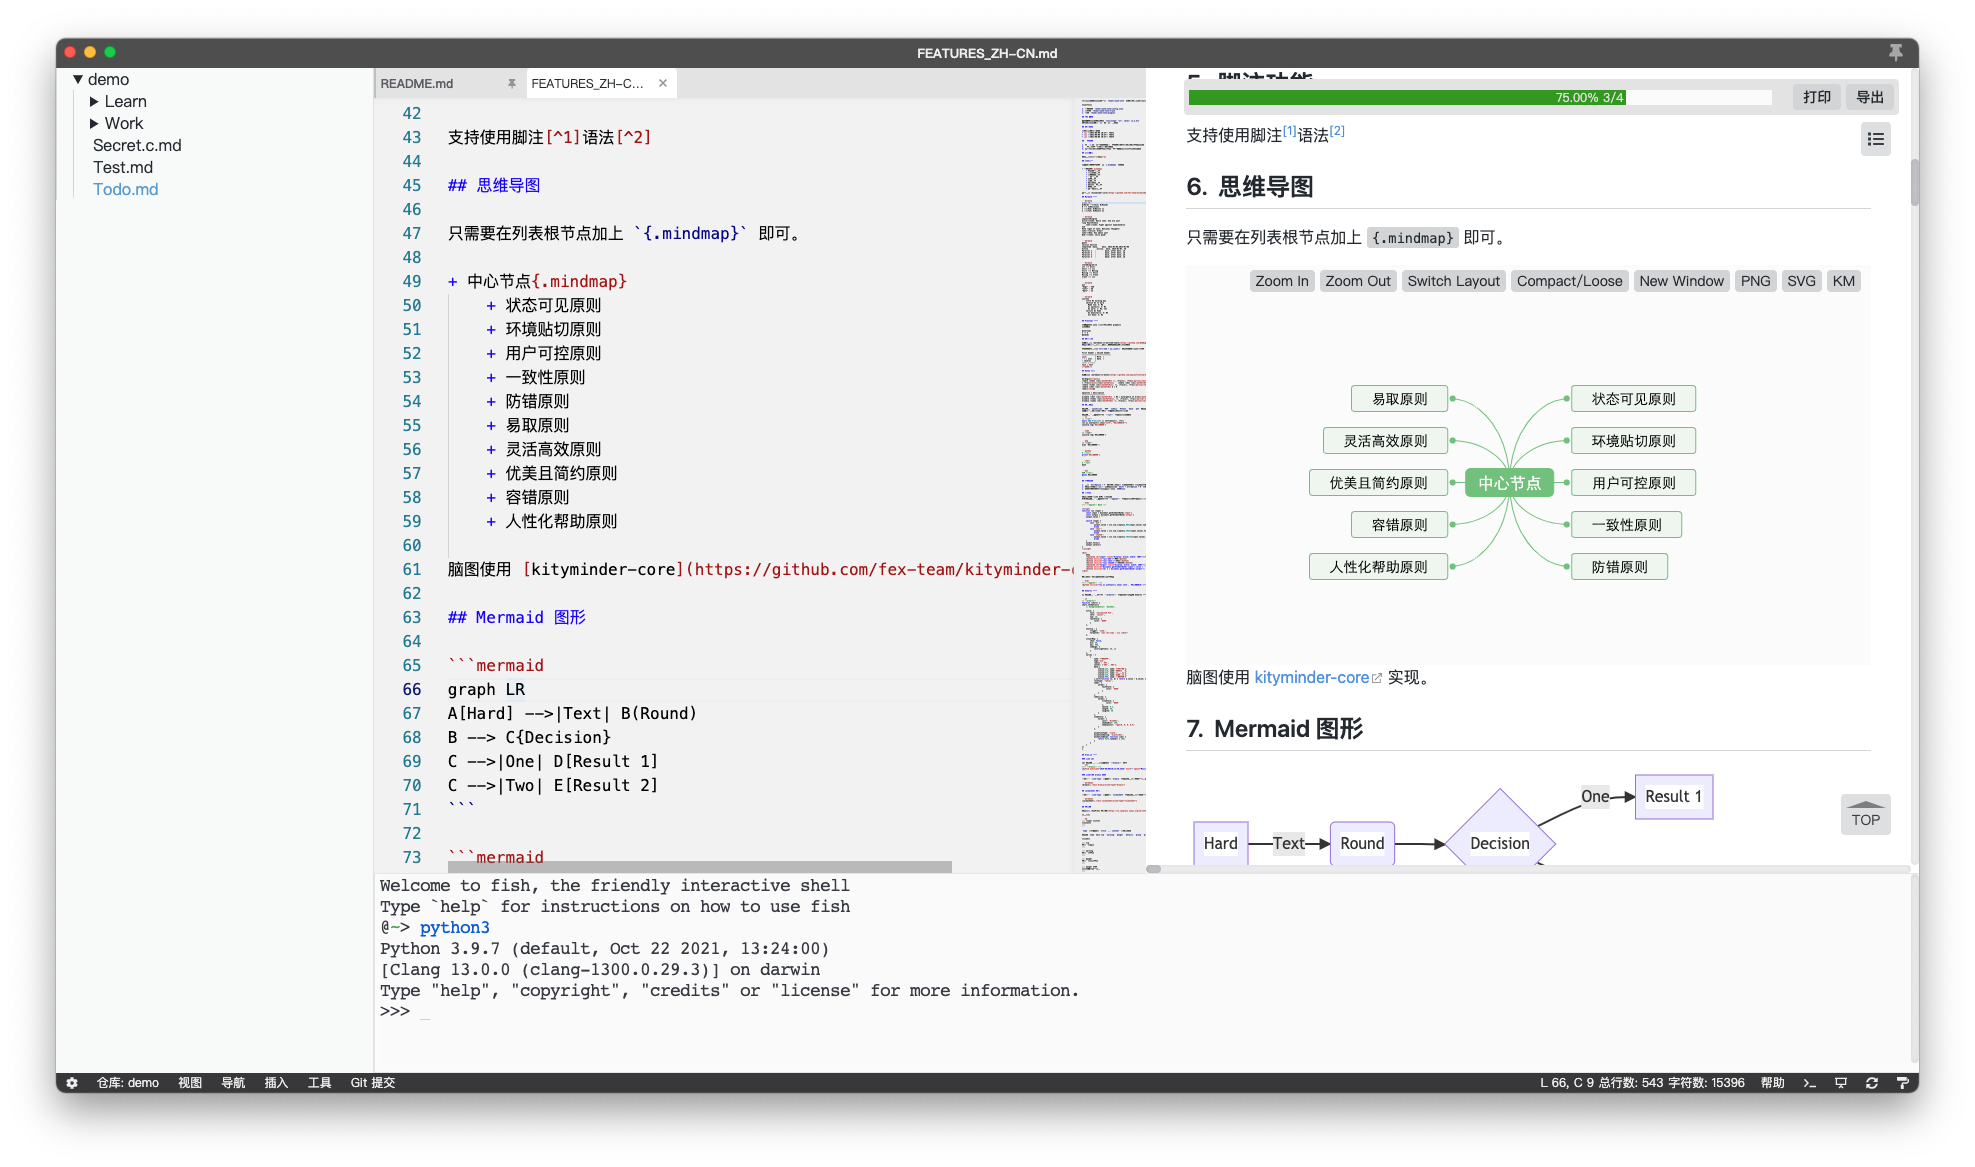Click the PNG export icon in preview
This screenshot has height=1167, width=1975.
pos(1753,281)
